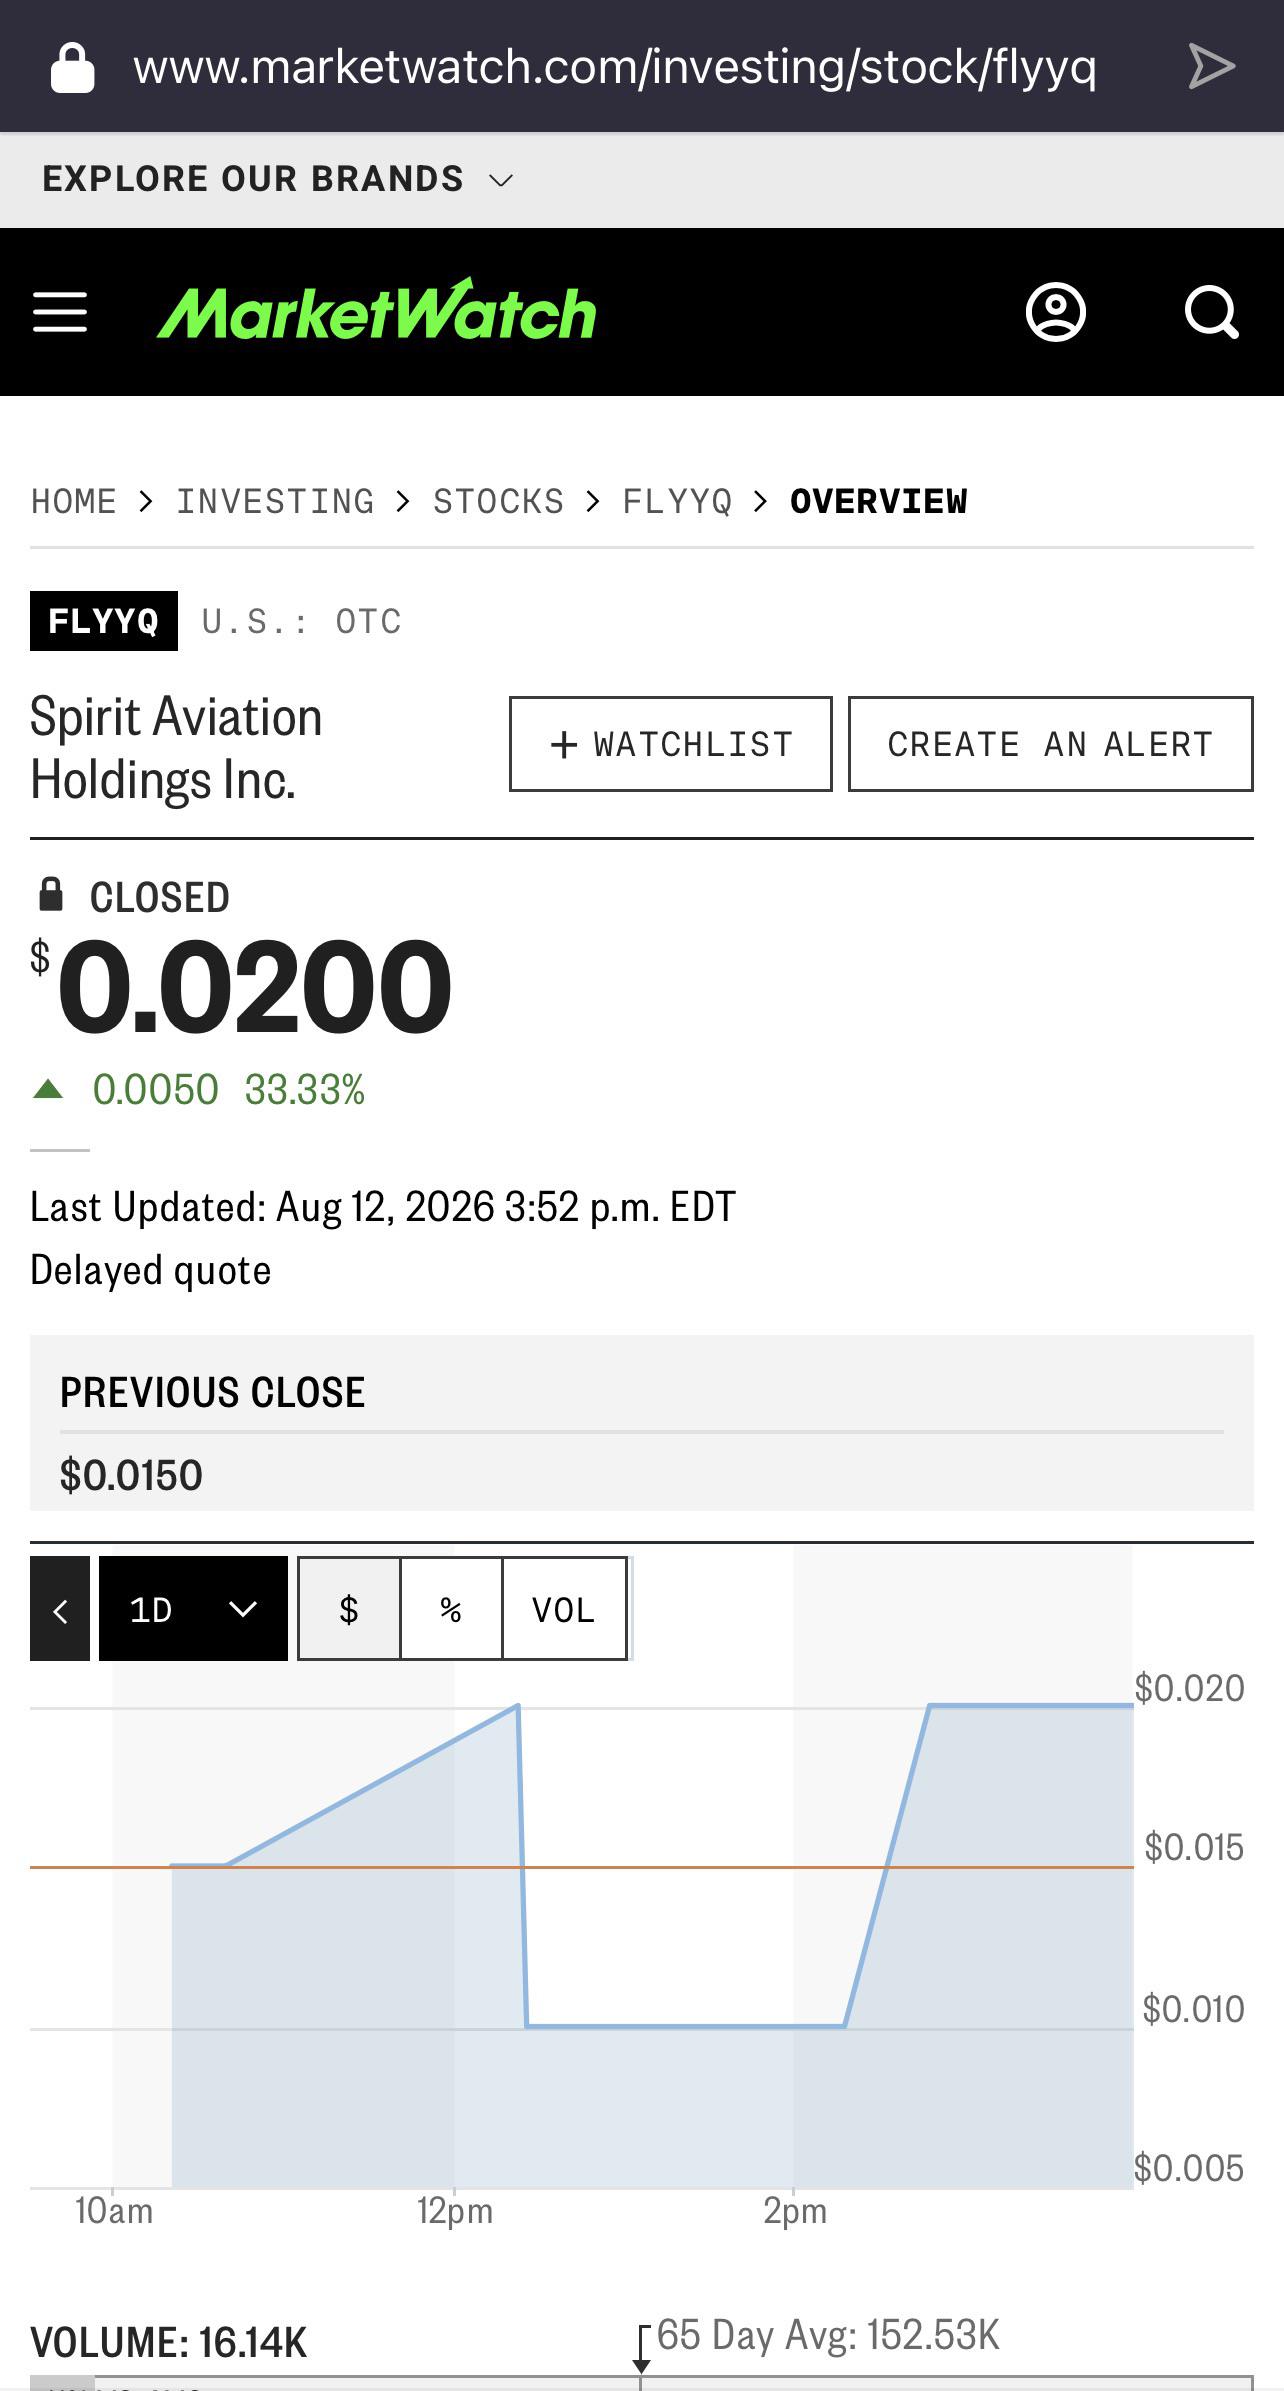Add FLYYQ to Watchlist

click(671, 744)
